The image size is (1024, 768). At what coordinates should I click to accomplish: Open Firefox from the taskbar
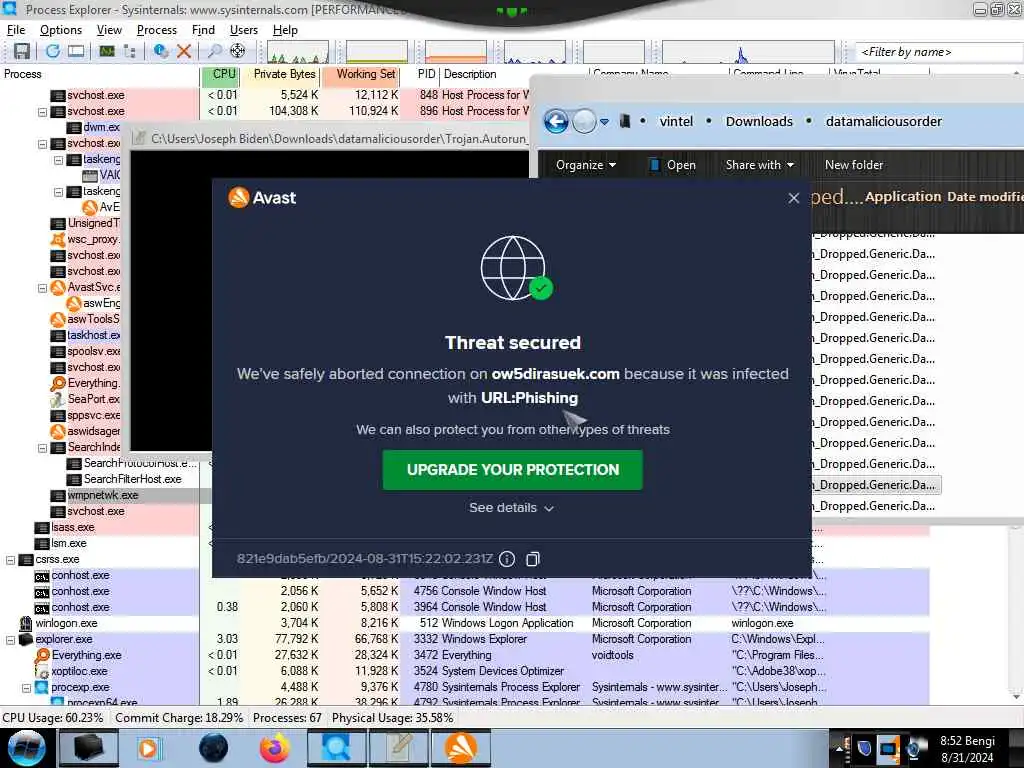point(274,748)
